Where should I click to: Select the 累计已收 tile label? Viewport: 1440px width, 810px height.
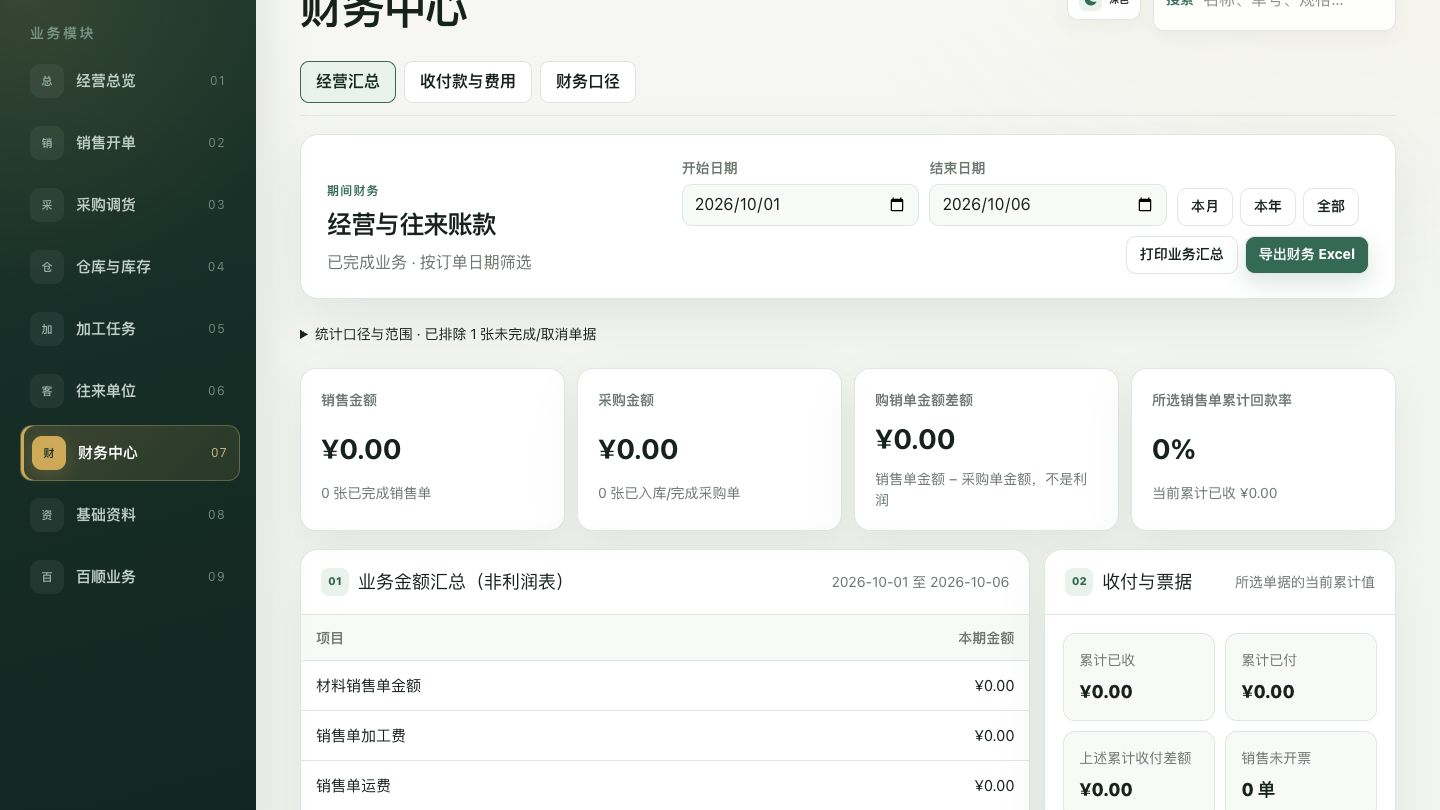click(1107, 660)
